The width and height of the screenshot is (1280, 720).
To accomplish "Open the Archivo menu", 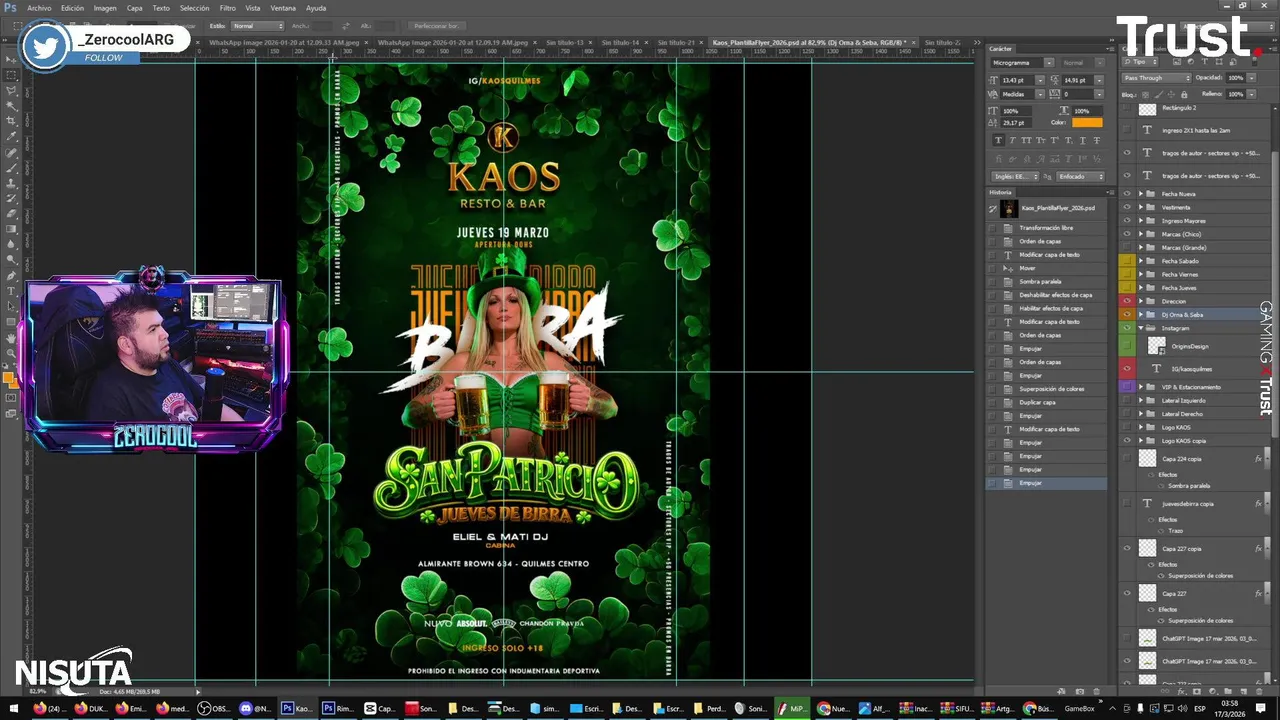I will (39, 8).
